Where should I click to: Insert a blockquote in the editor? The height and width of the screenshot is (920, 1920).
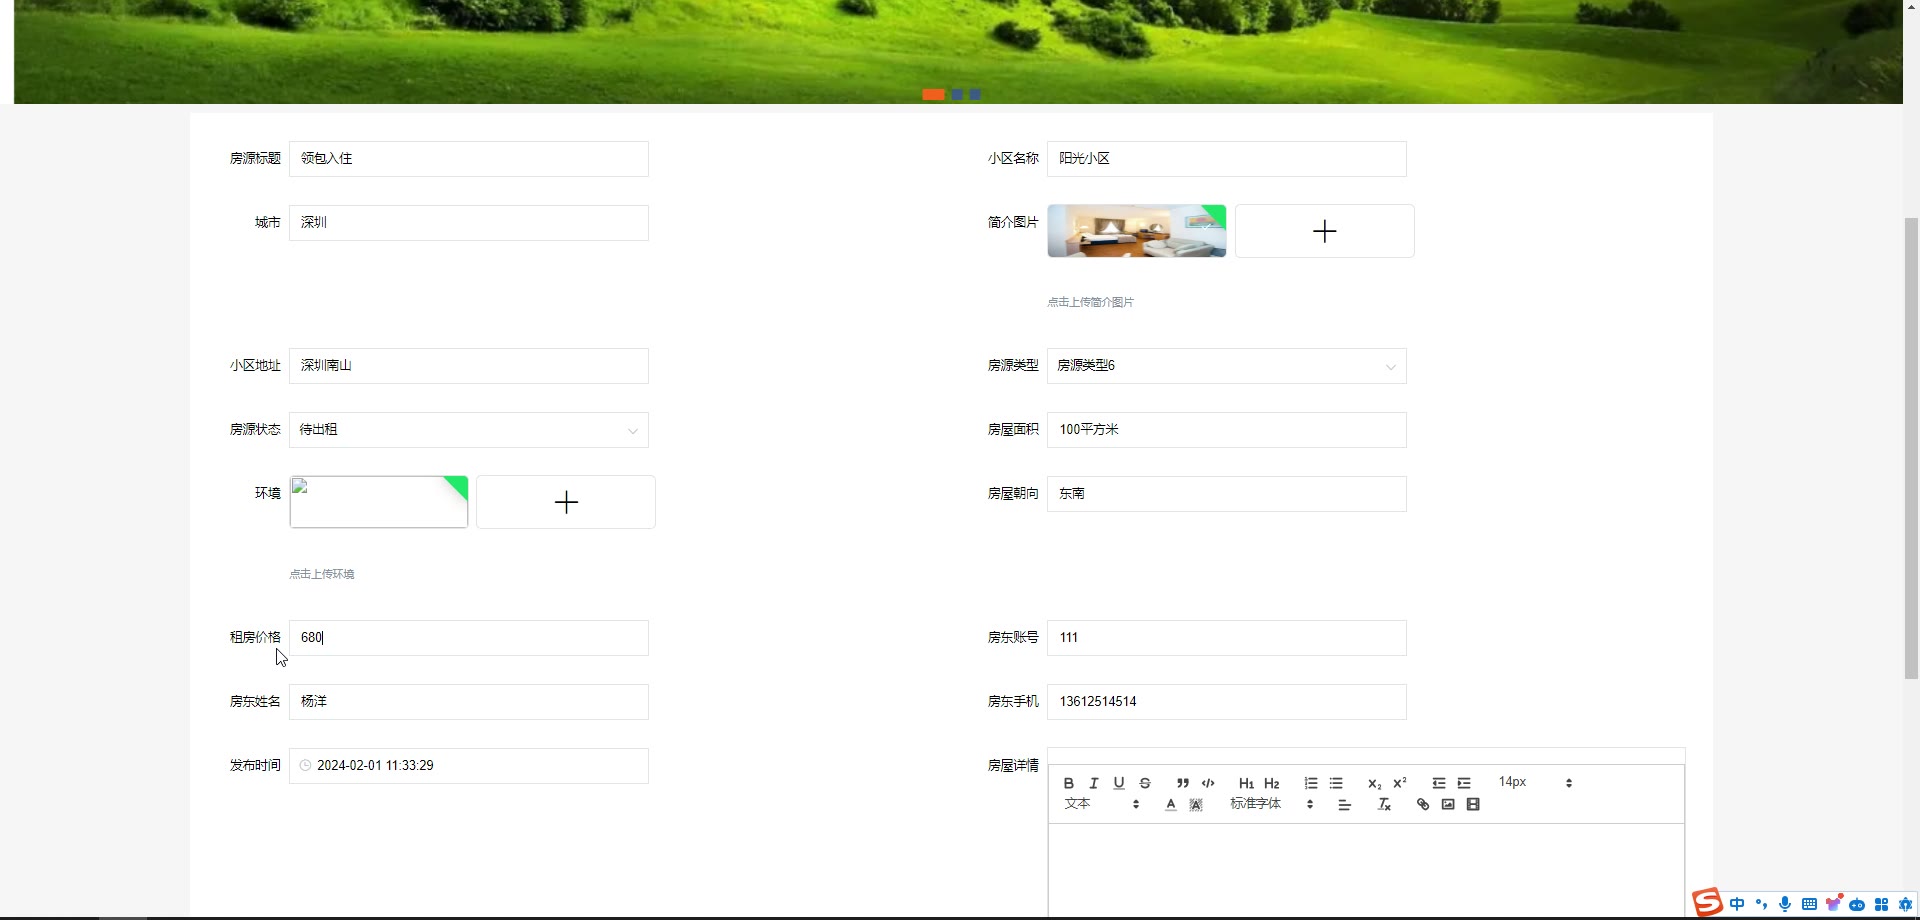pyautogui.click(x=1183, y=783)
